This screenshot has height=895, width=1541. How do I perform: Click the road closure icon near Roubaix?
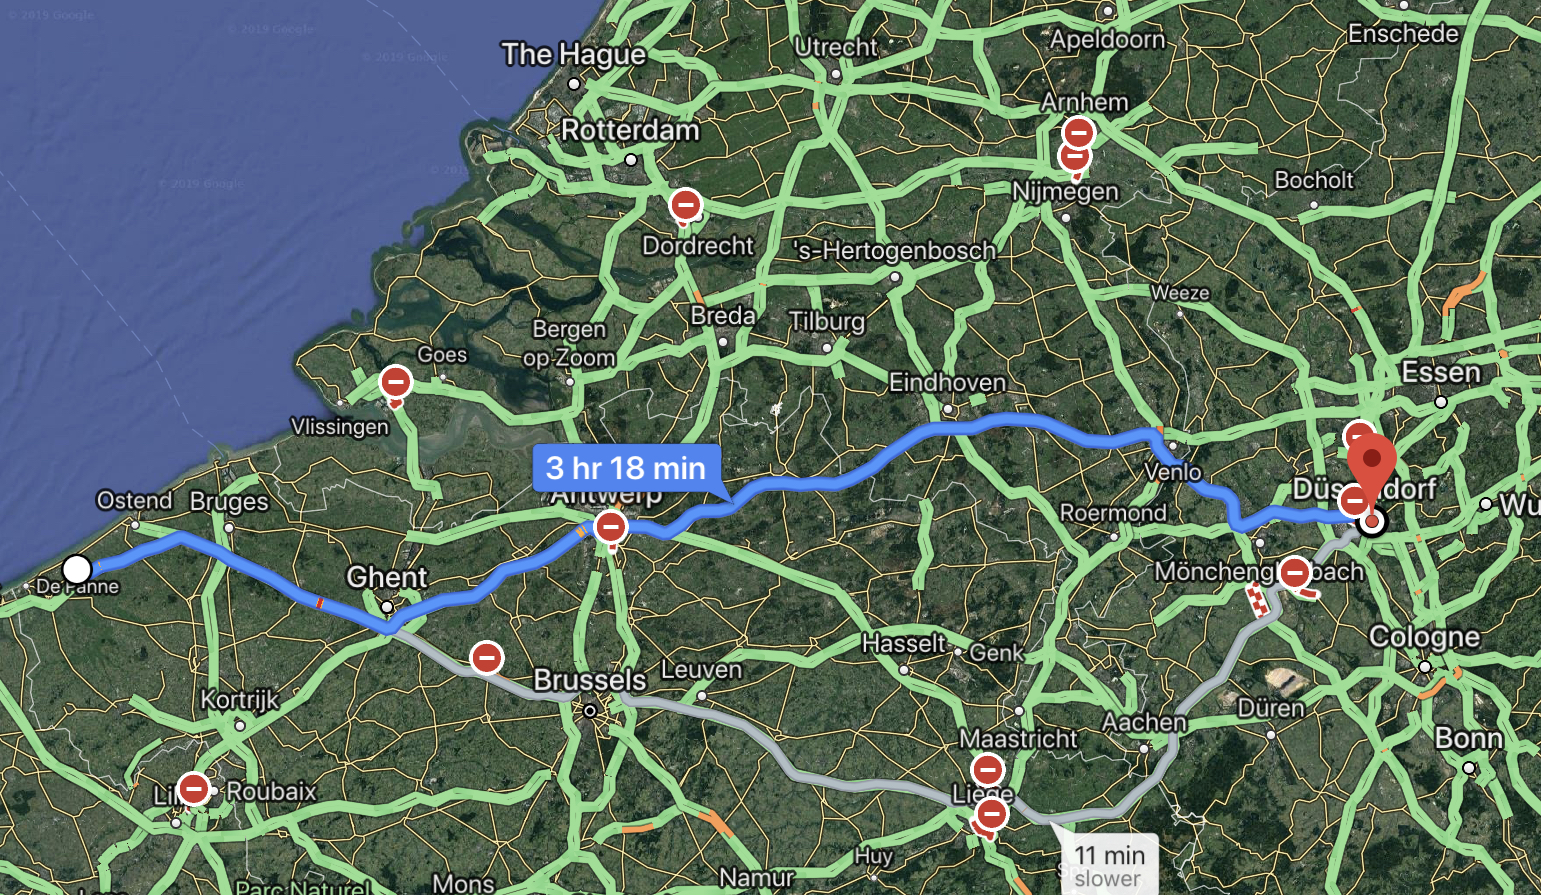(x=193, y=789)
